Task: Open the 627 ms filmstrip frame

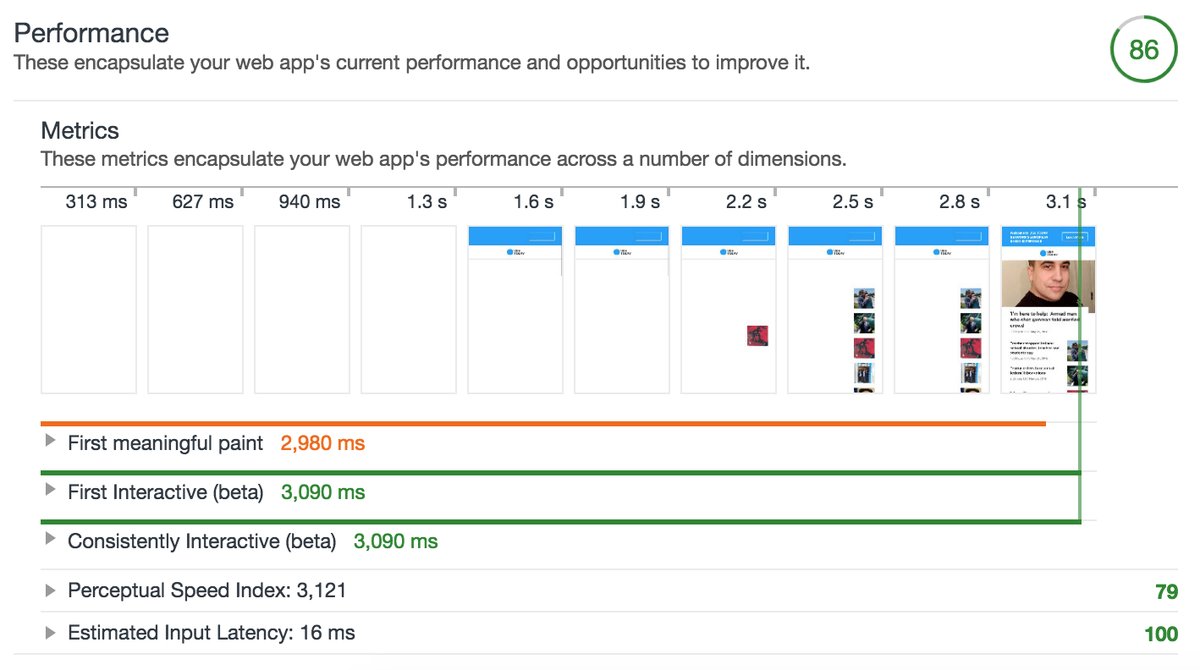Action: 195,309
